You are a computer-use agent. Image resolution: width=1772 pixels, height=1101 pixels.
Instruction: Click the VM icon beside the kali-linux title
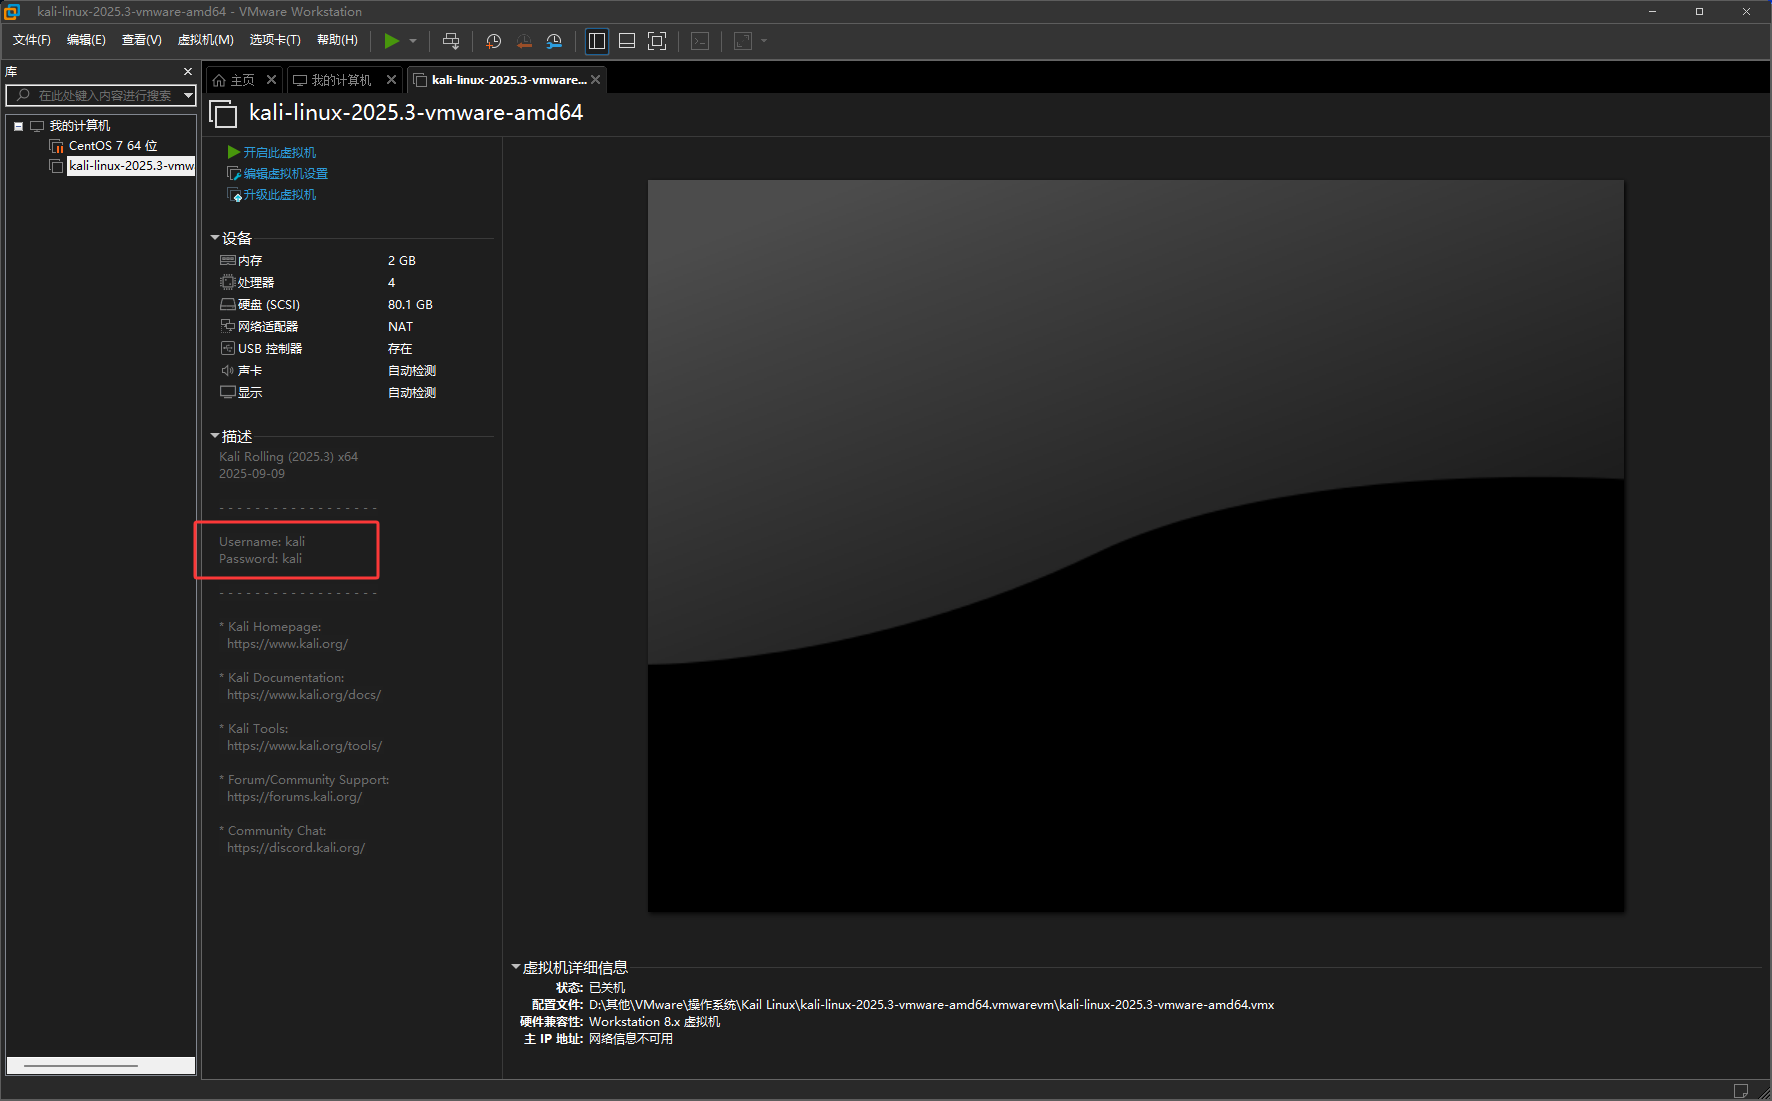(223, 114)
